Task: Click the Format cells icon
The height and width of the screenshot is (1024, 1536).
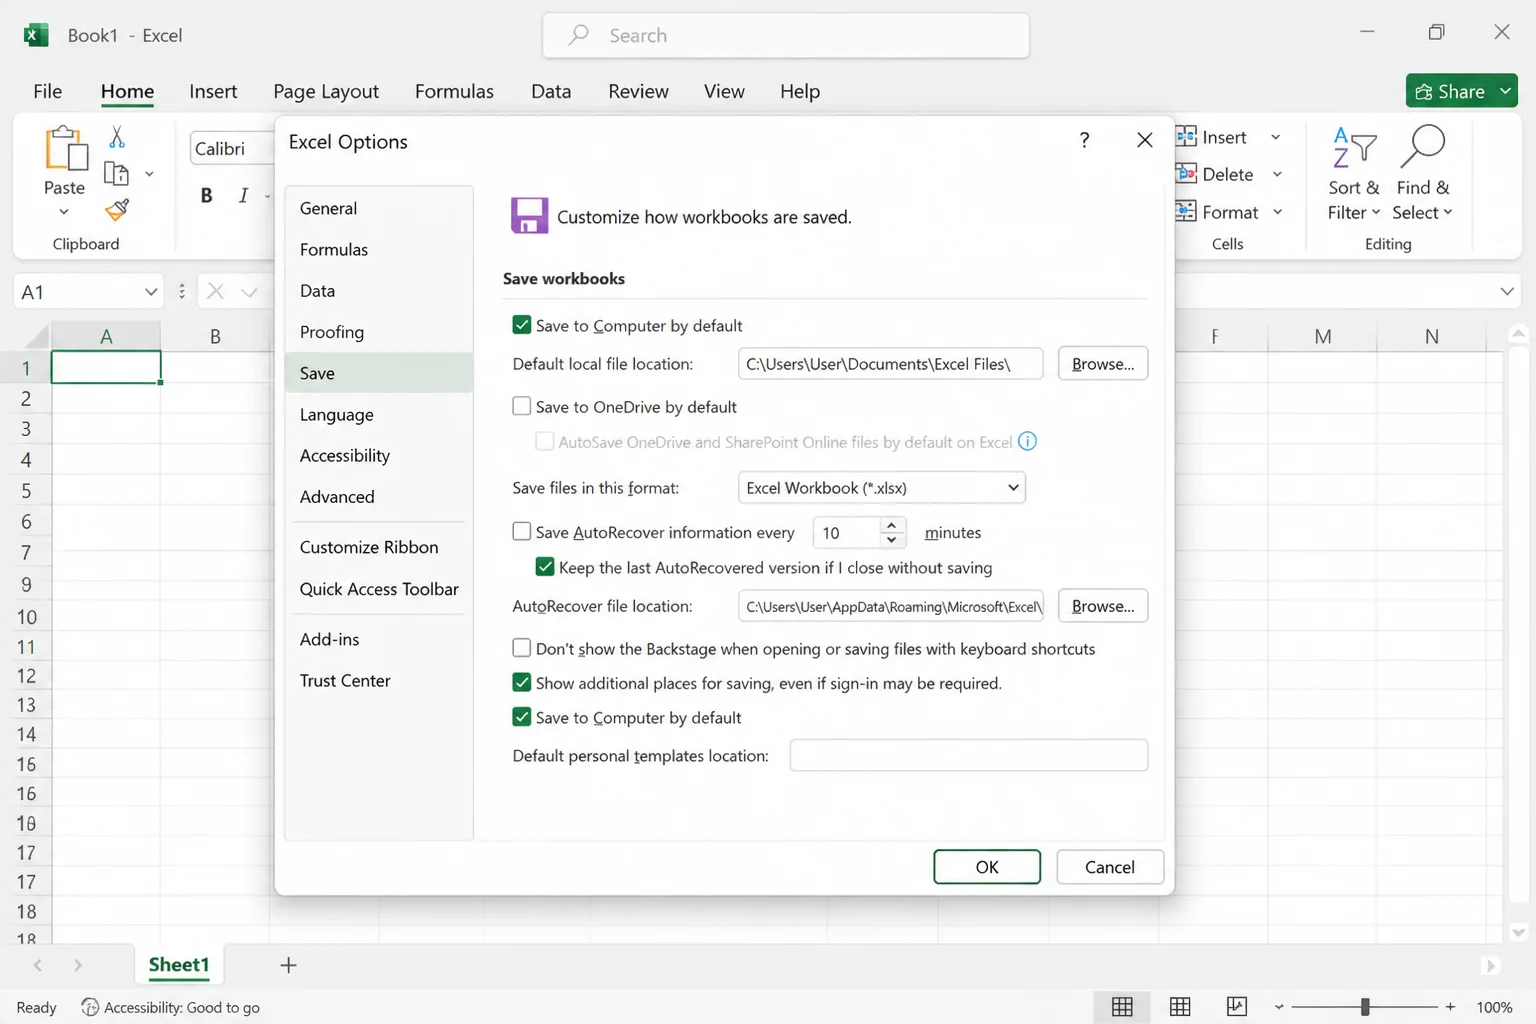Action: tap(1186, 211)
